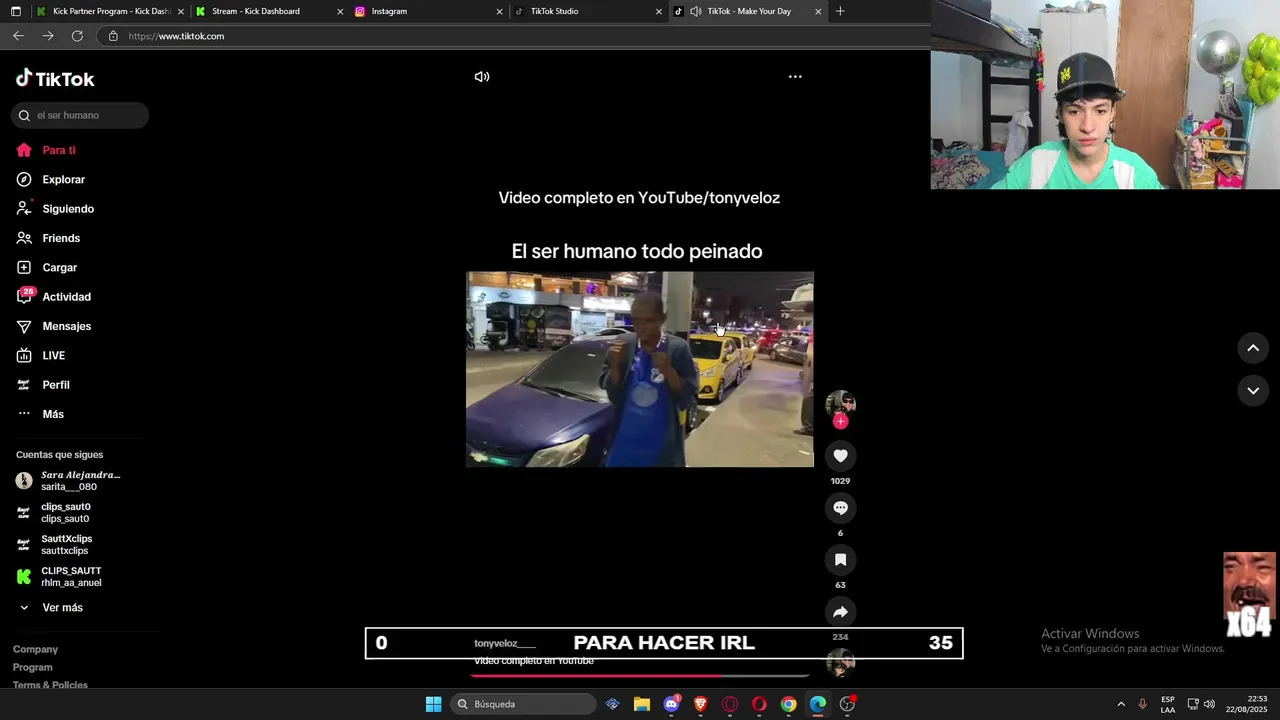
Task: Click the playing video frame
Action: [640, 369]
